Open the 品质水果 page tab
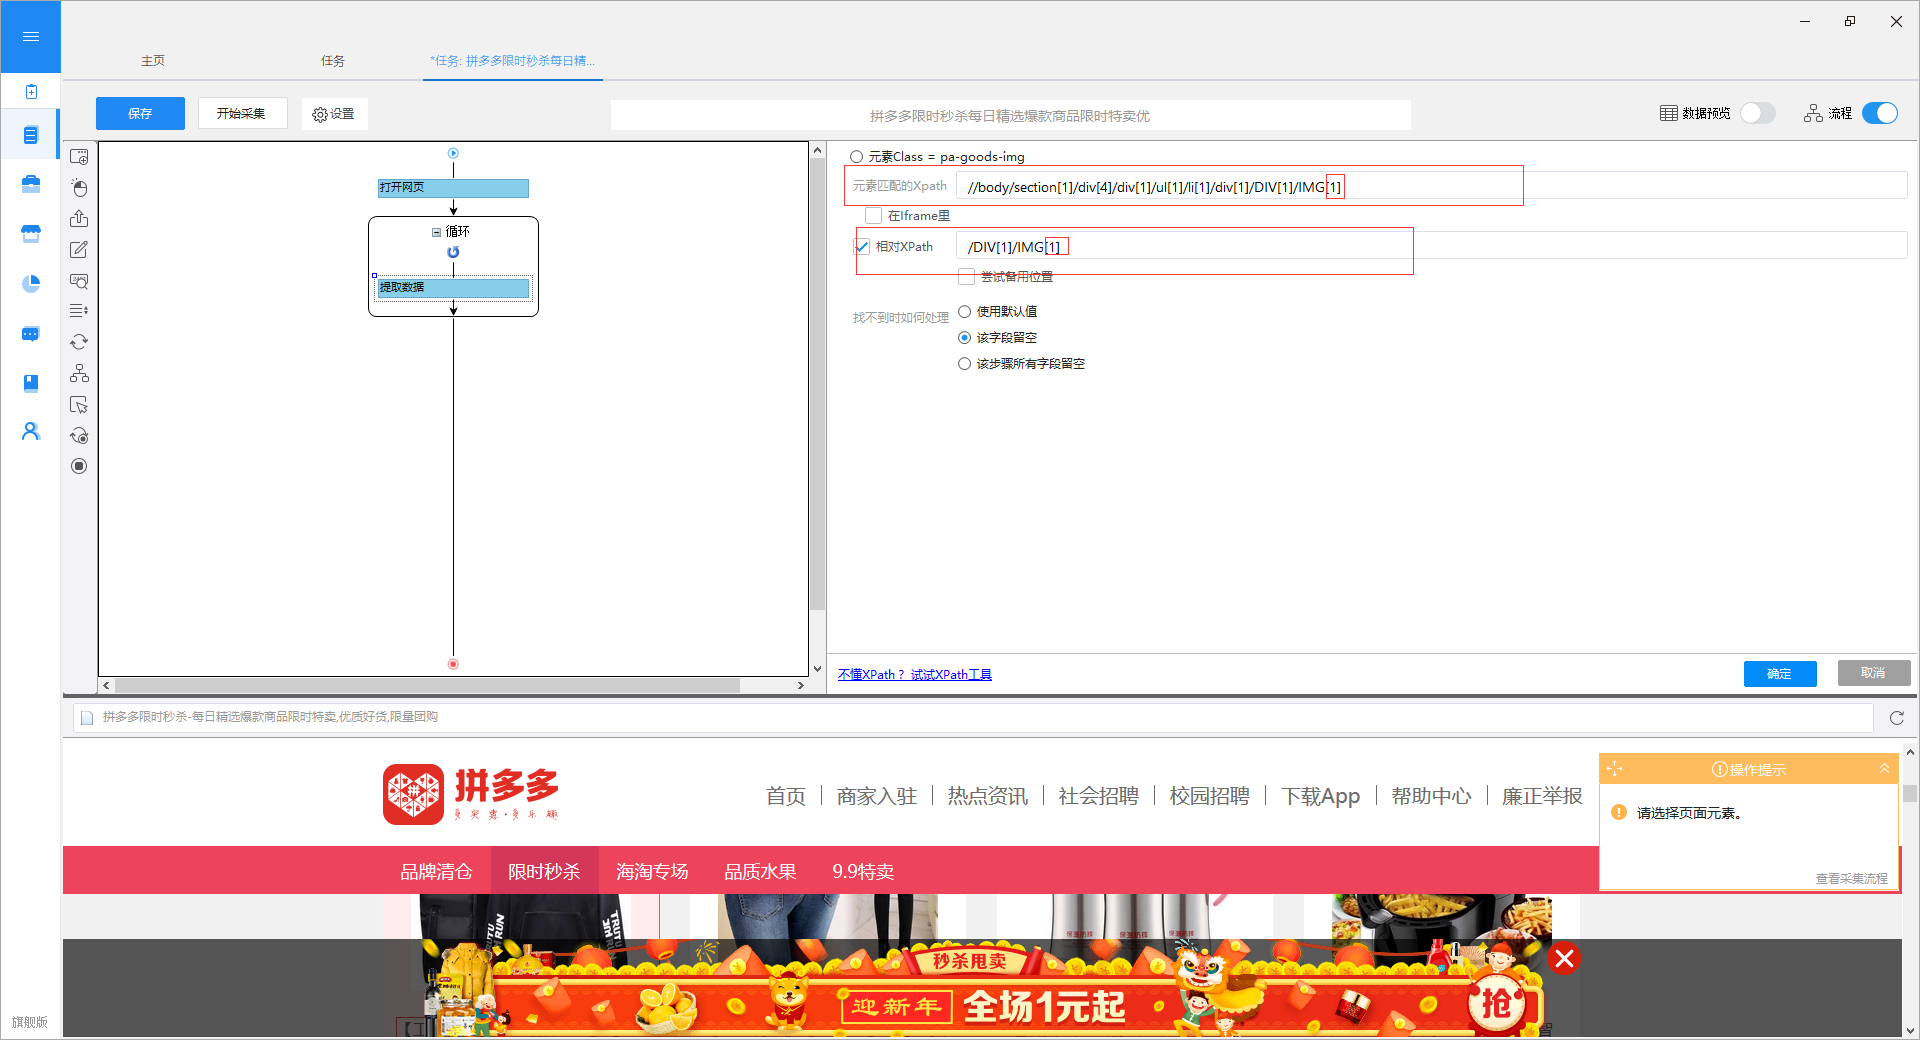 click(x=760, y=871)
